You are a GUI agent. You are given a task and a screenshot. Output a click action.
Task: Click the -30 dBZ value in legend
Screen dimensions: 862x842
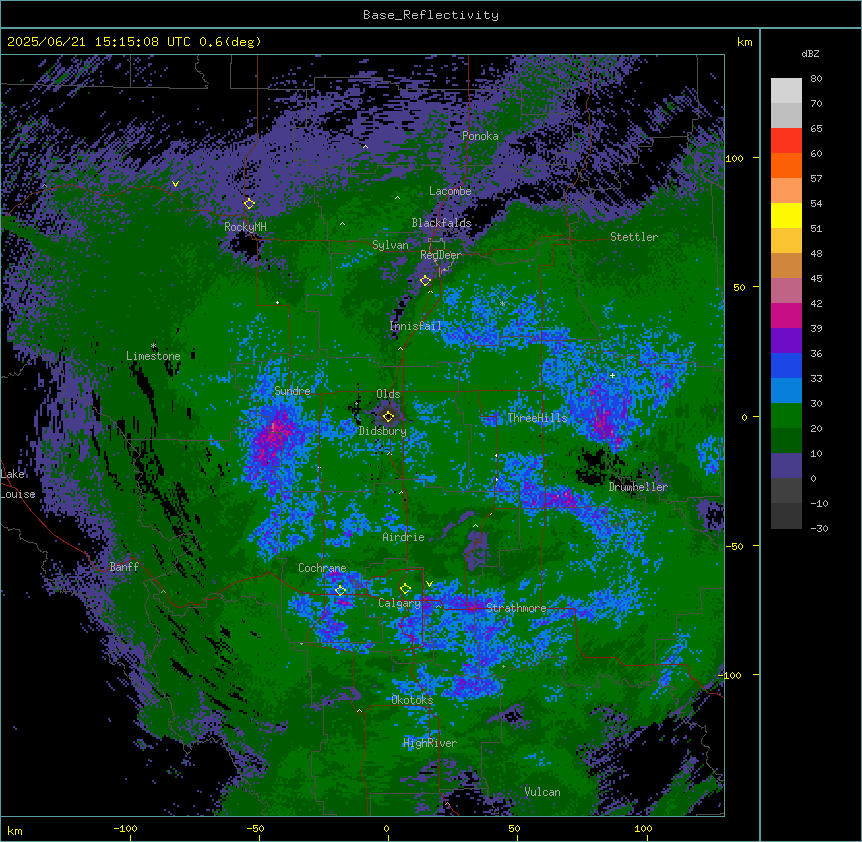click(819, 529)
